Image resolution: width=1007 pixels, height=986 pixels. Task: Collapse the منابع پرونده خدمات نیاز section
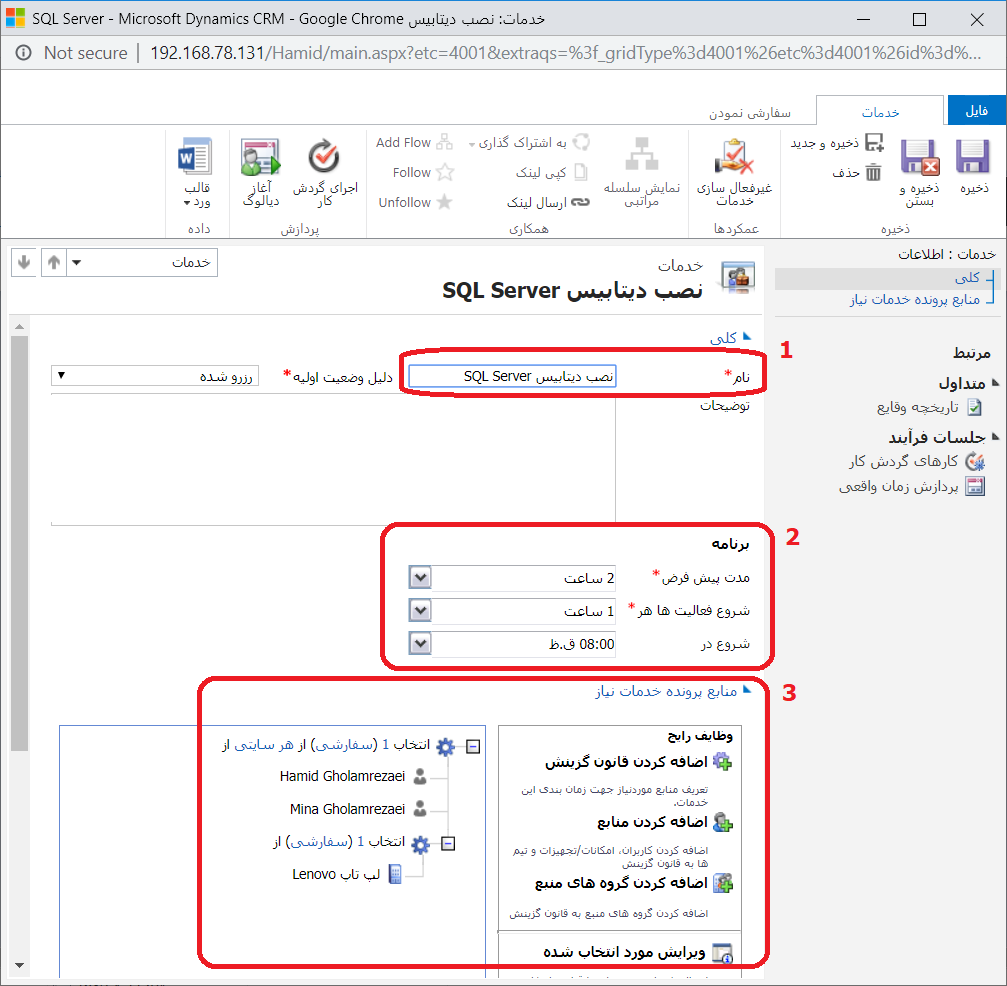coord(747,689)
